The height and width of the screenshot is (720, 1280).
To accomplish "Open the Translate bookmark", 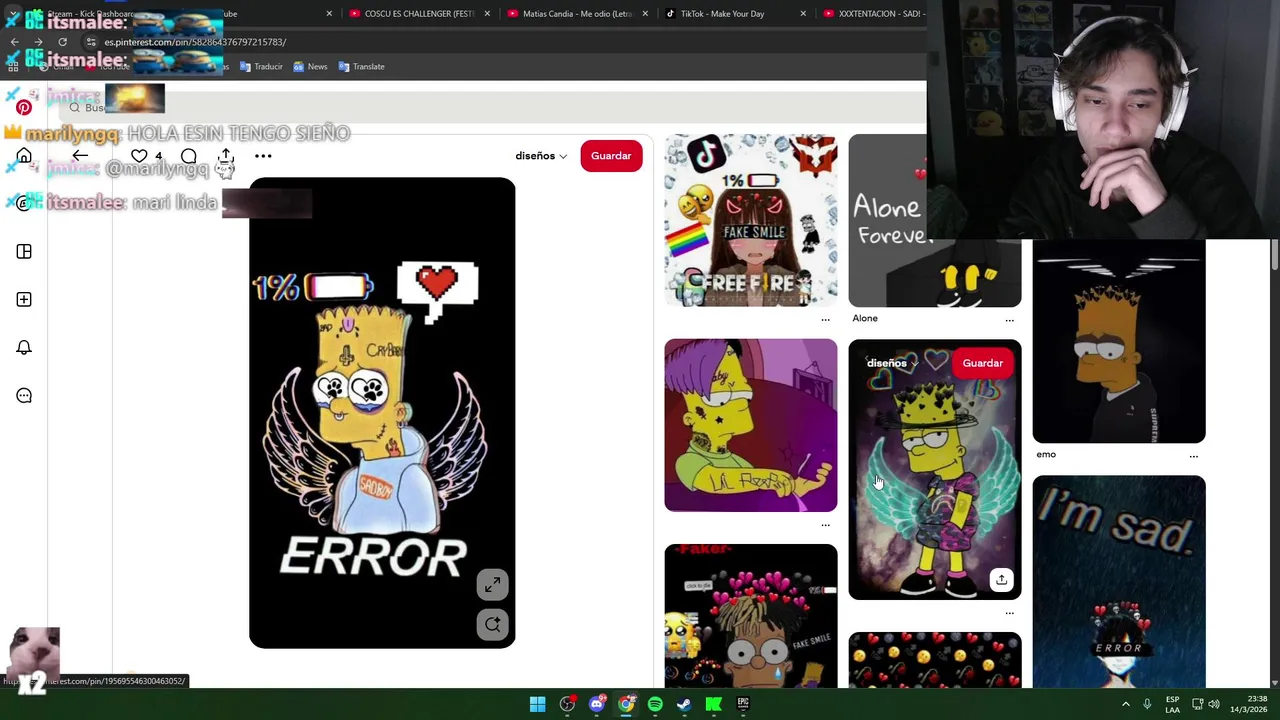I will tap(361, 66).
